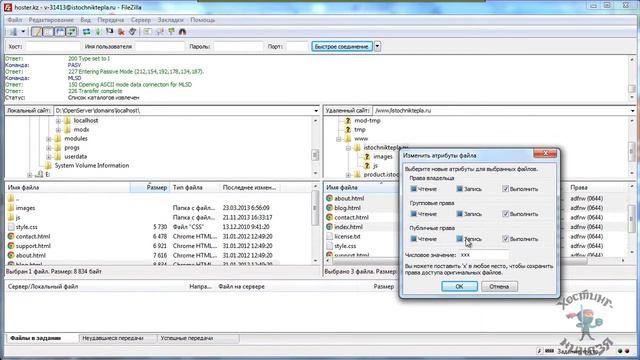Click the Chrome icon of local support.html
This screenshot has height=360, width=640.
click(11, 246)
